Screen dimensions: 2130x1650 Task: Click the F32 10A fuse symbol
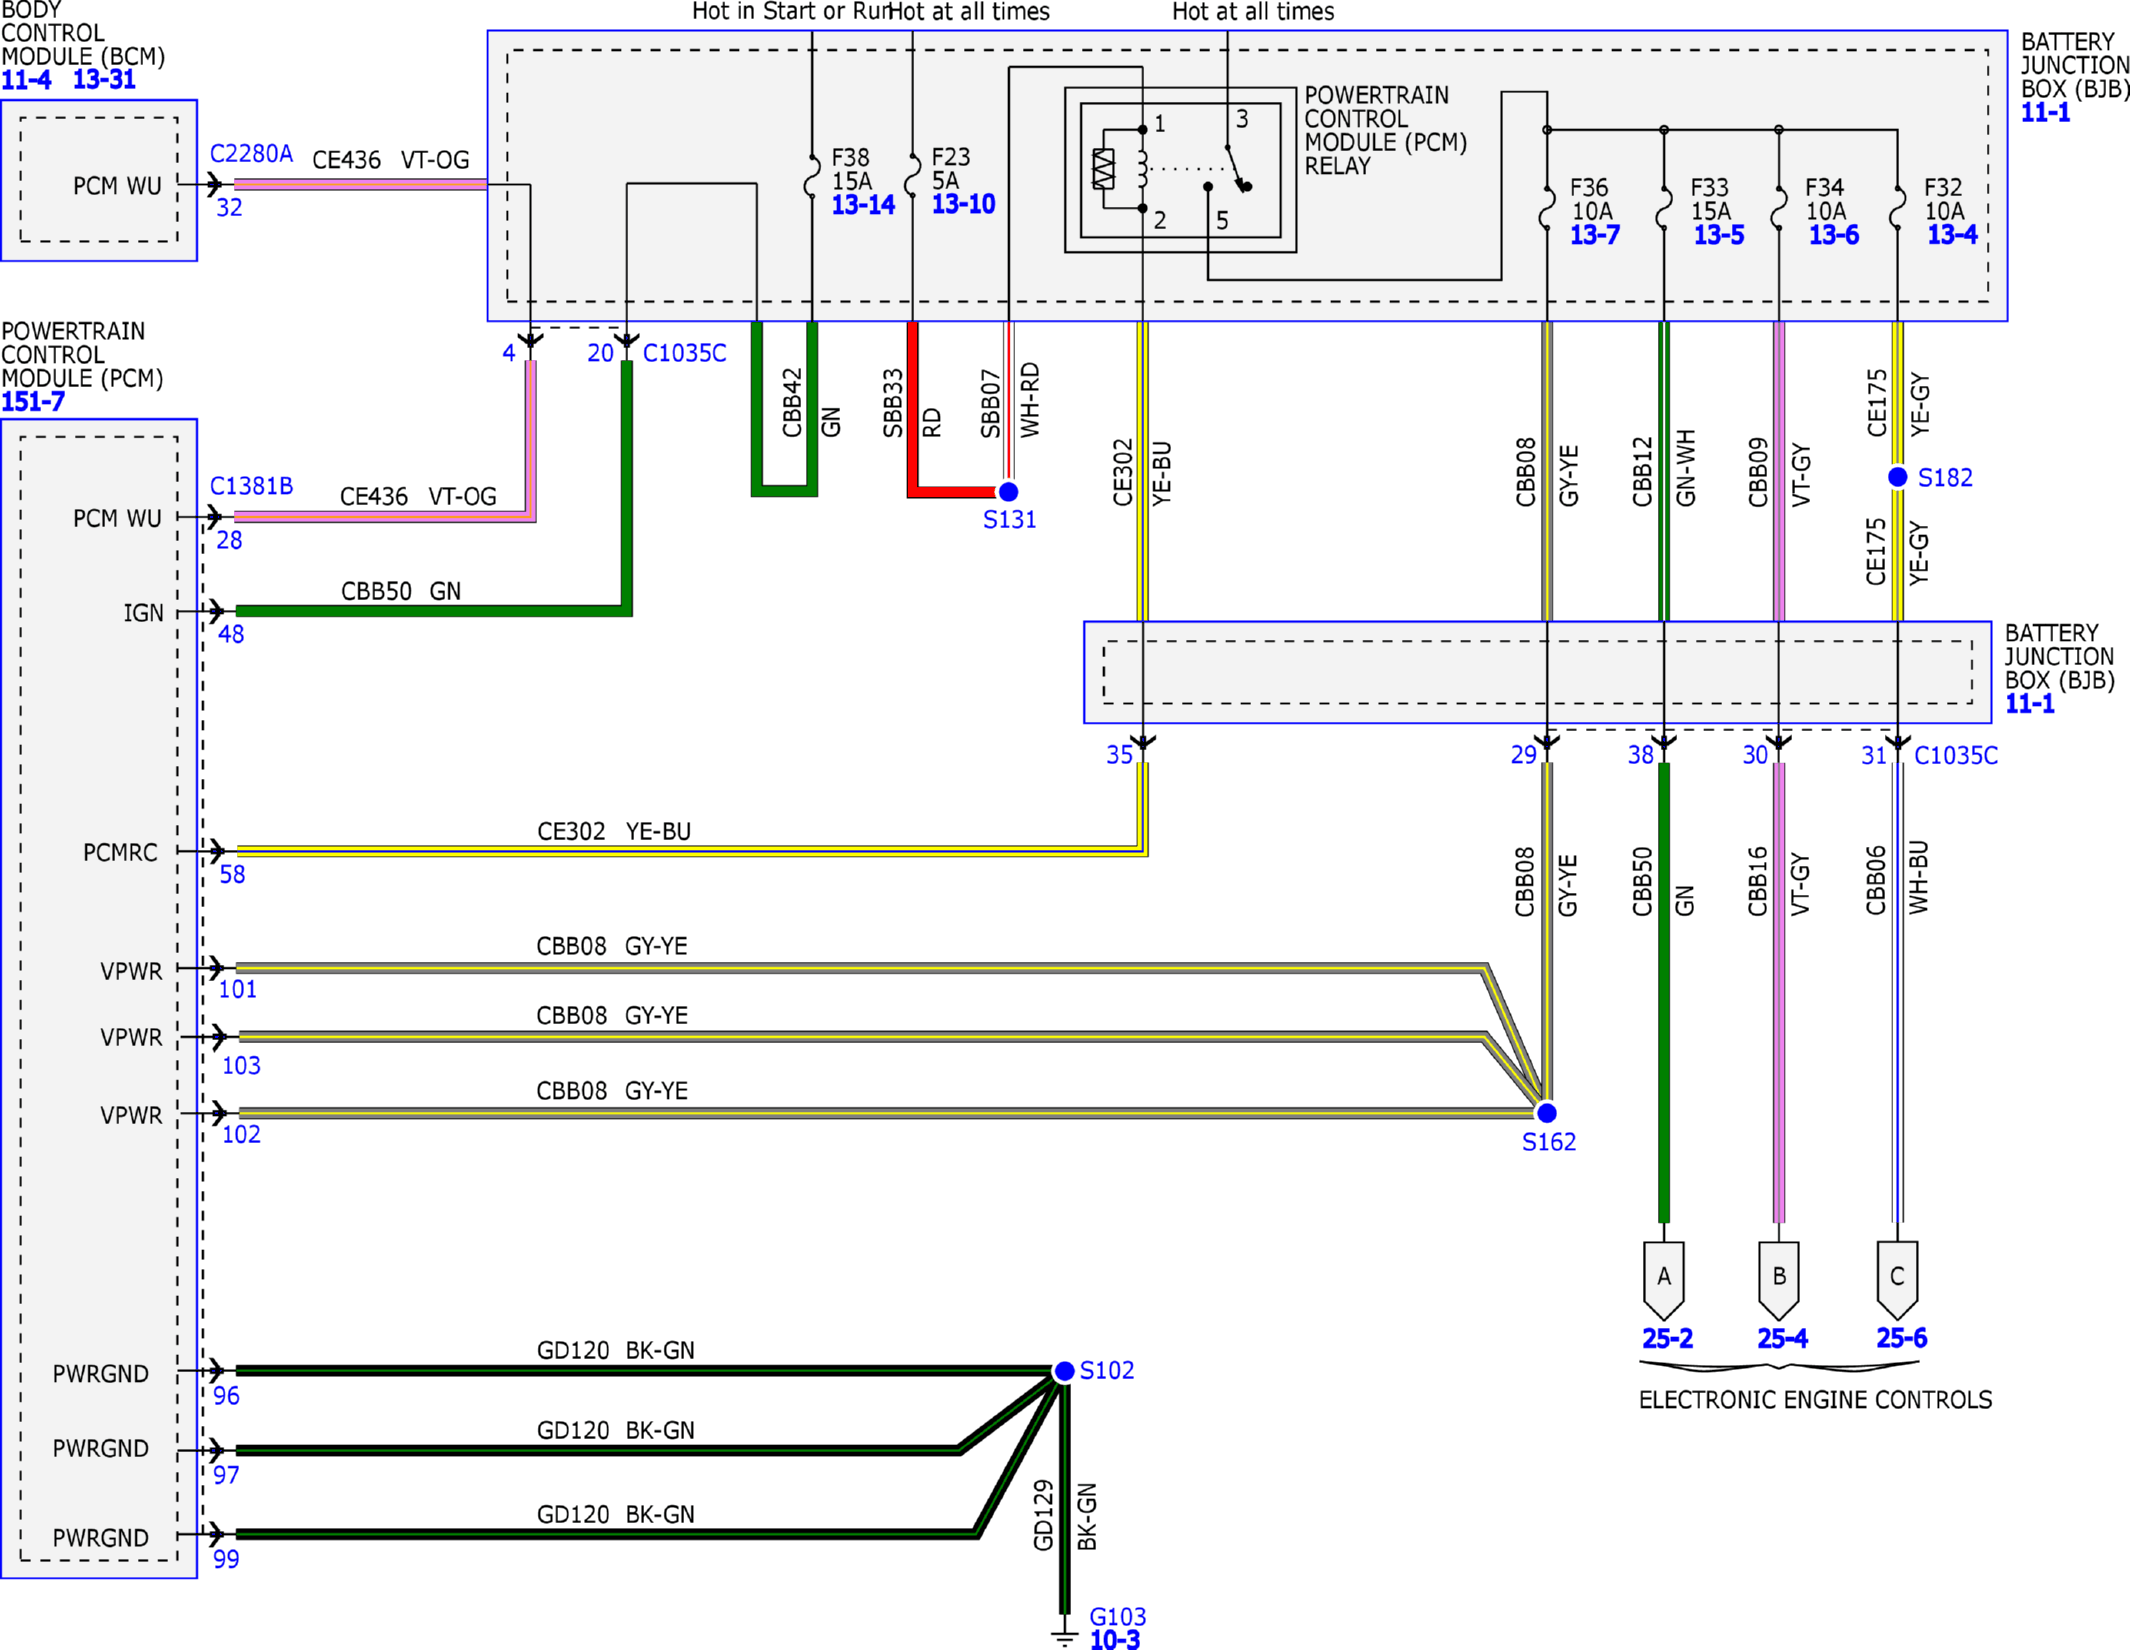(1897, 208)
